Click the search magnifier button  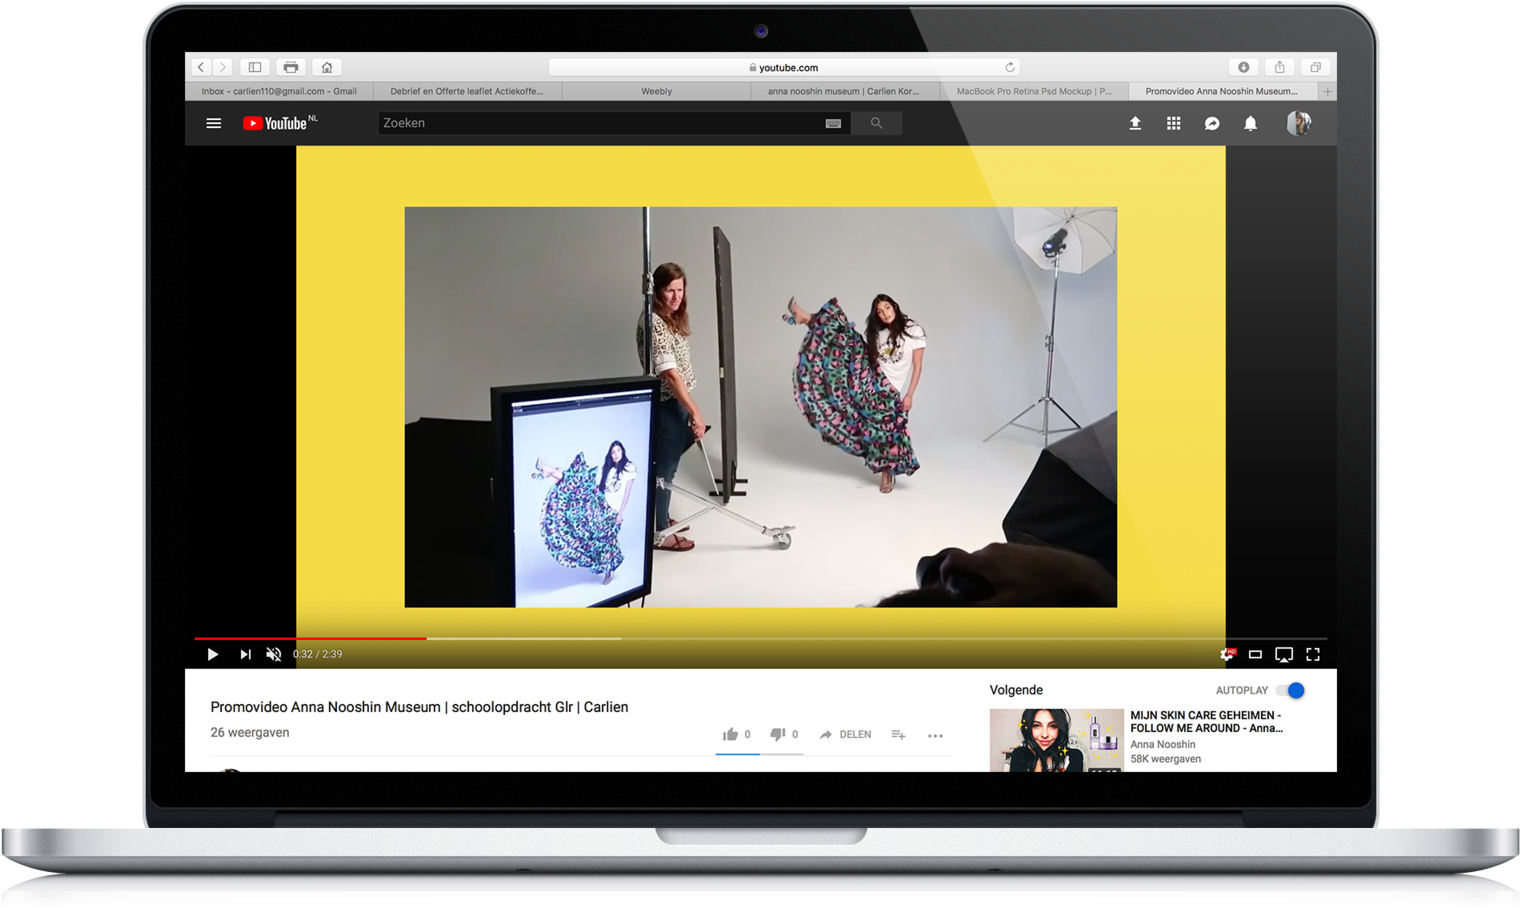(x=876, y=123)
